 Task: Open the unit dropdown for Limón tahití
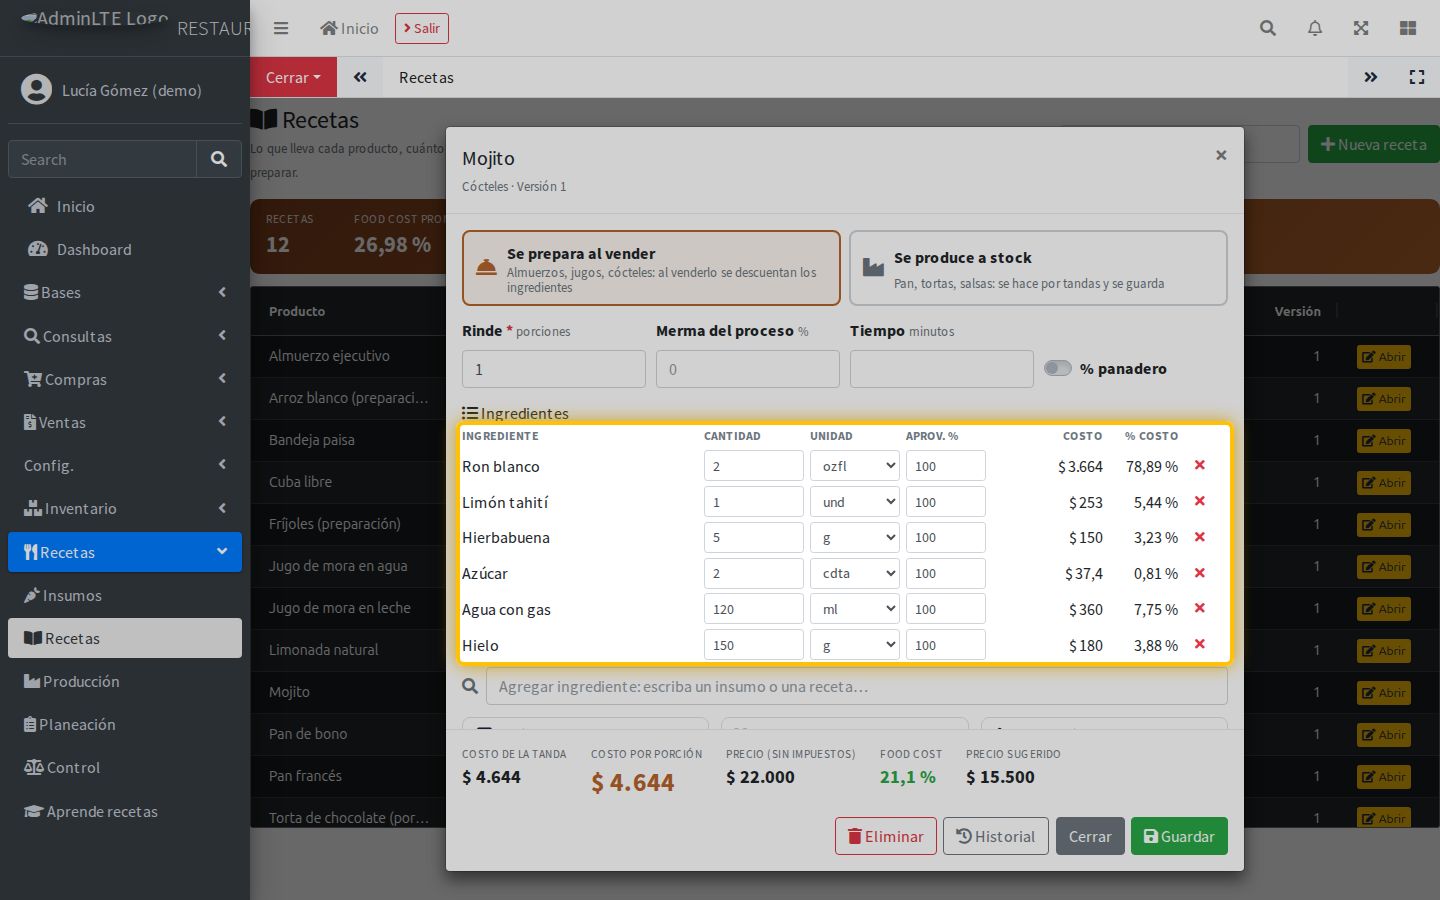855,502
